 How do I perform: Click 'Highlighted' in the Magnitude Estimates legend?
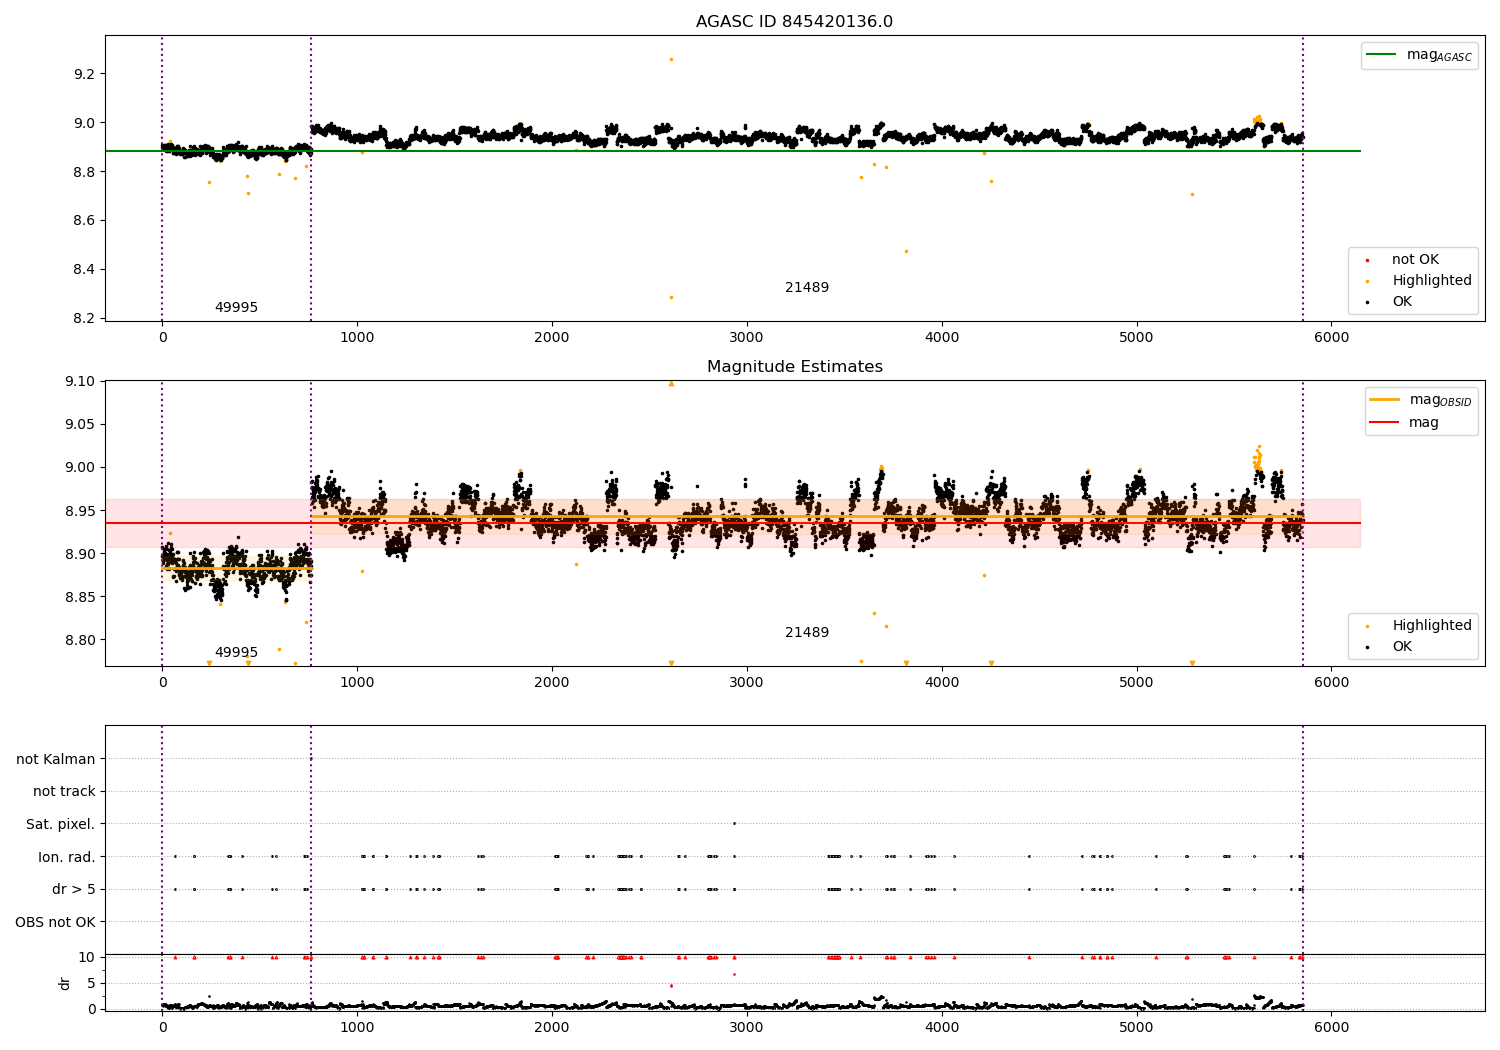point(1431,626)
